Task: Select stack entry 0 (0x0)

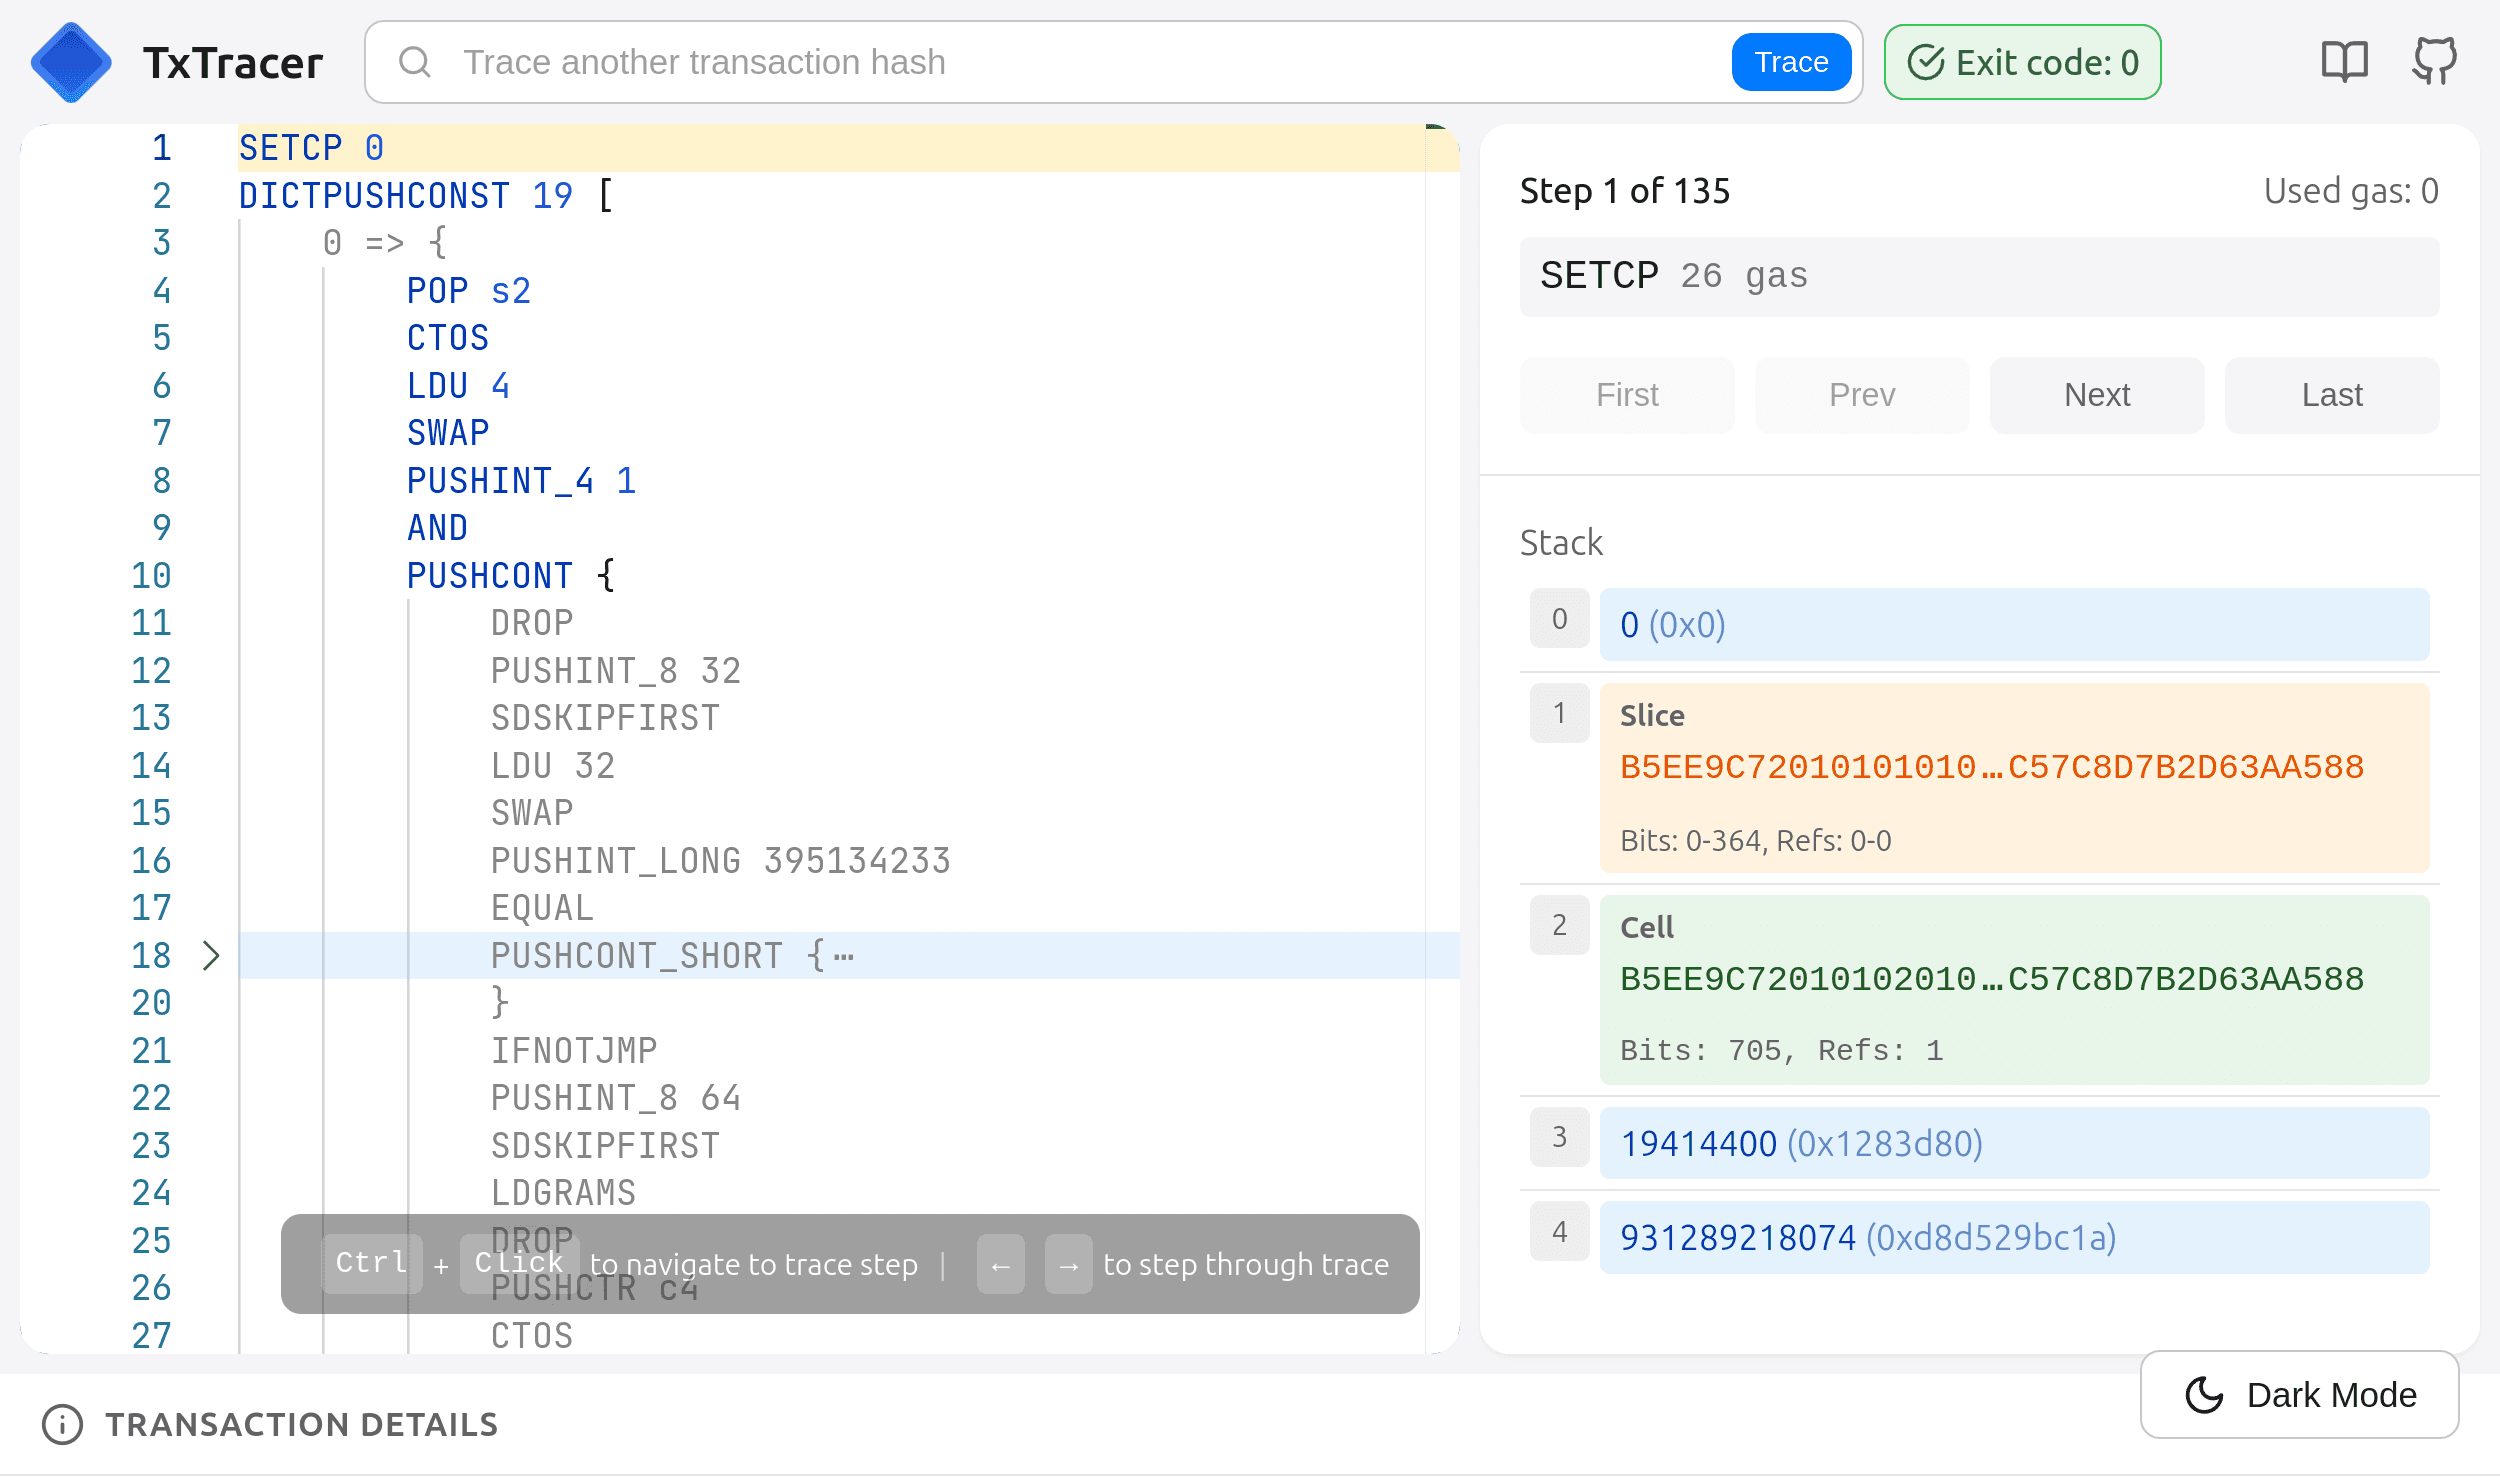Action: [x=2014, y=625]
